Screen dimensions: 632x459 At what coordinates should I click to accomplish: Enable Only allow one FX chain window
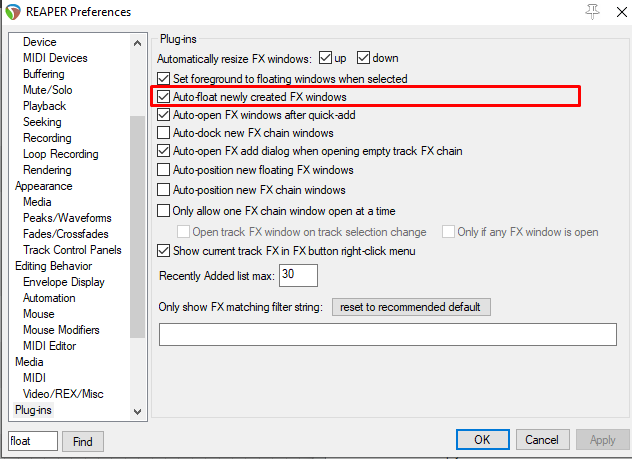(165, 211)
